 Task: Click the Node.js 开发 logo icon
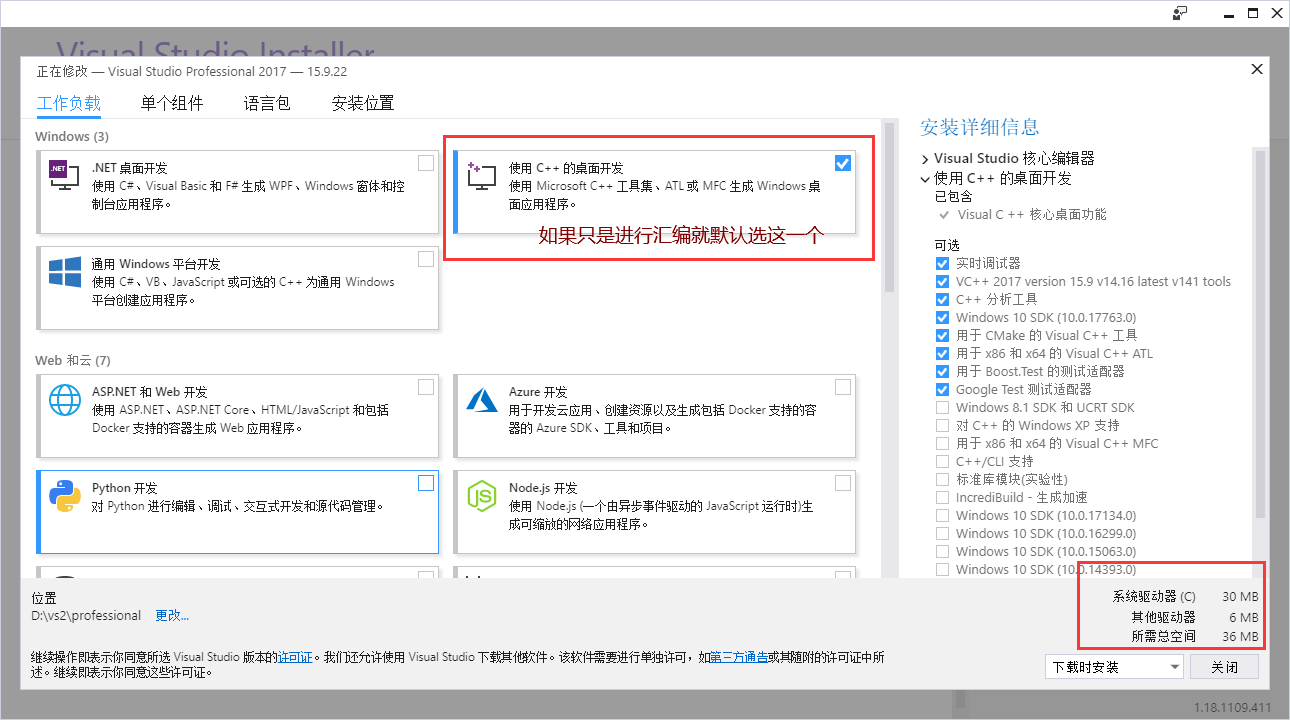point(482,496)
